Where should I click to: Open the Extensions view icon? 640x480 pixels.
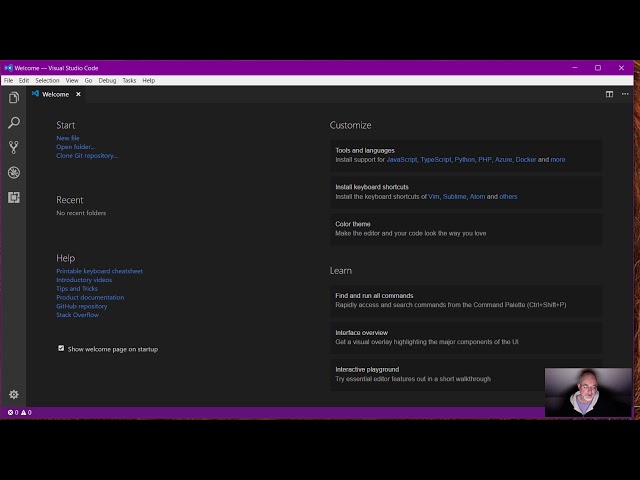coord(14,198)
